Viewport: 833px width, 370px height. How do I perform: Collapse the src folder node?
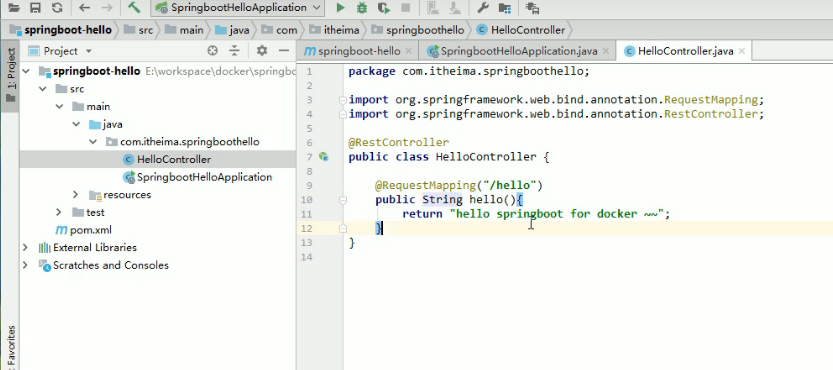[43, 89]
